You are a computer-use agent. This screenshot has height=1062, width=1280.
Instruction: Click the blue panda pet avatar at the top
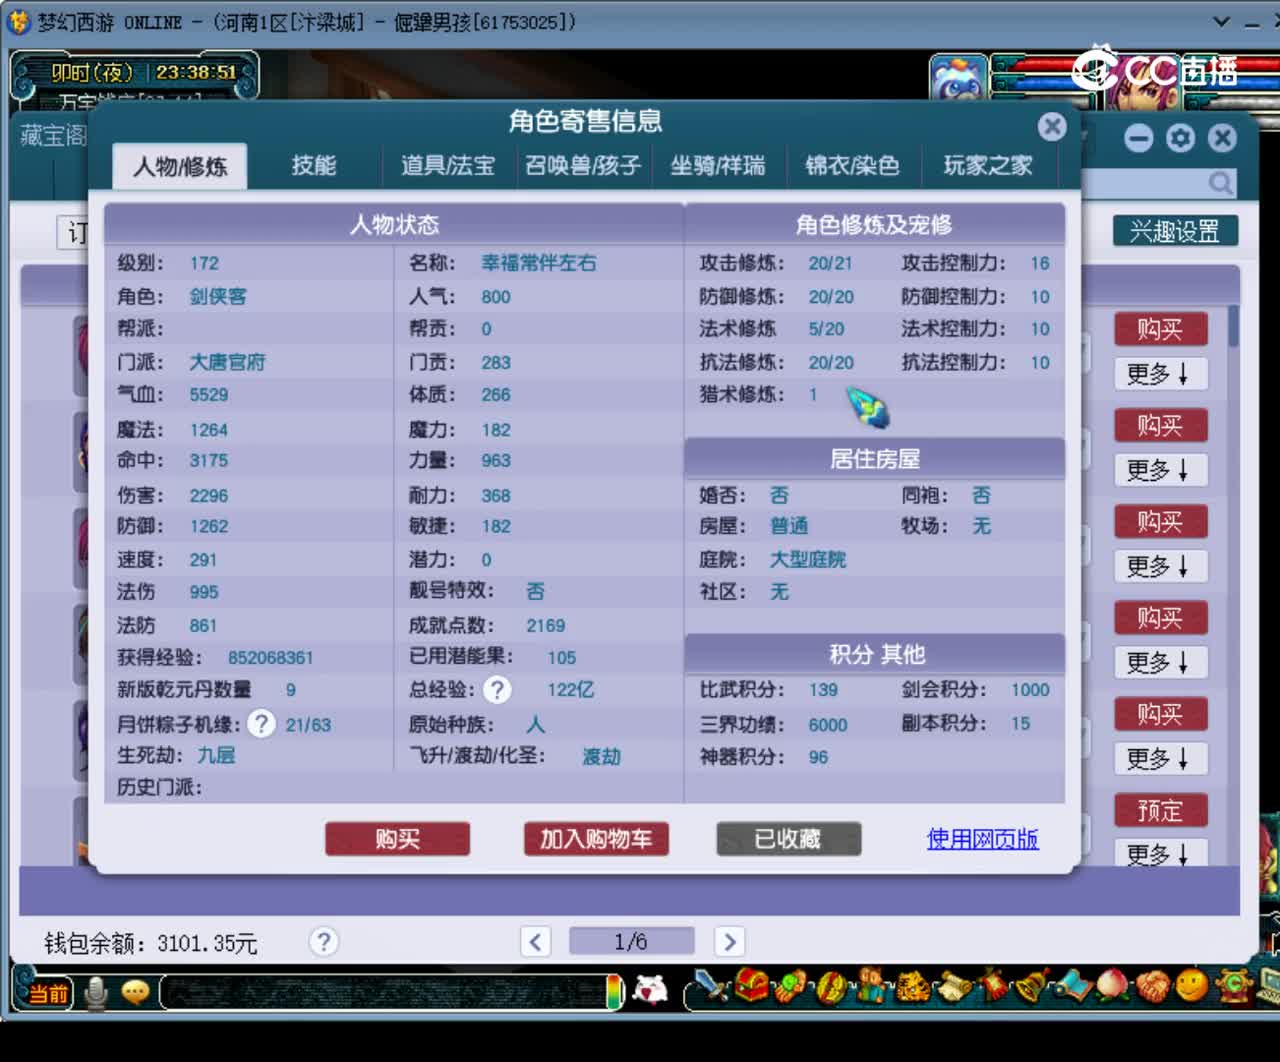pos(959,80)
